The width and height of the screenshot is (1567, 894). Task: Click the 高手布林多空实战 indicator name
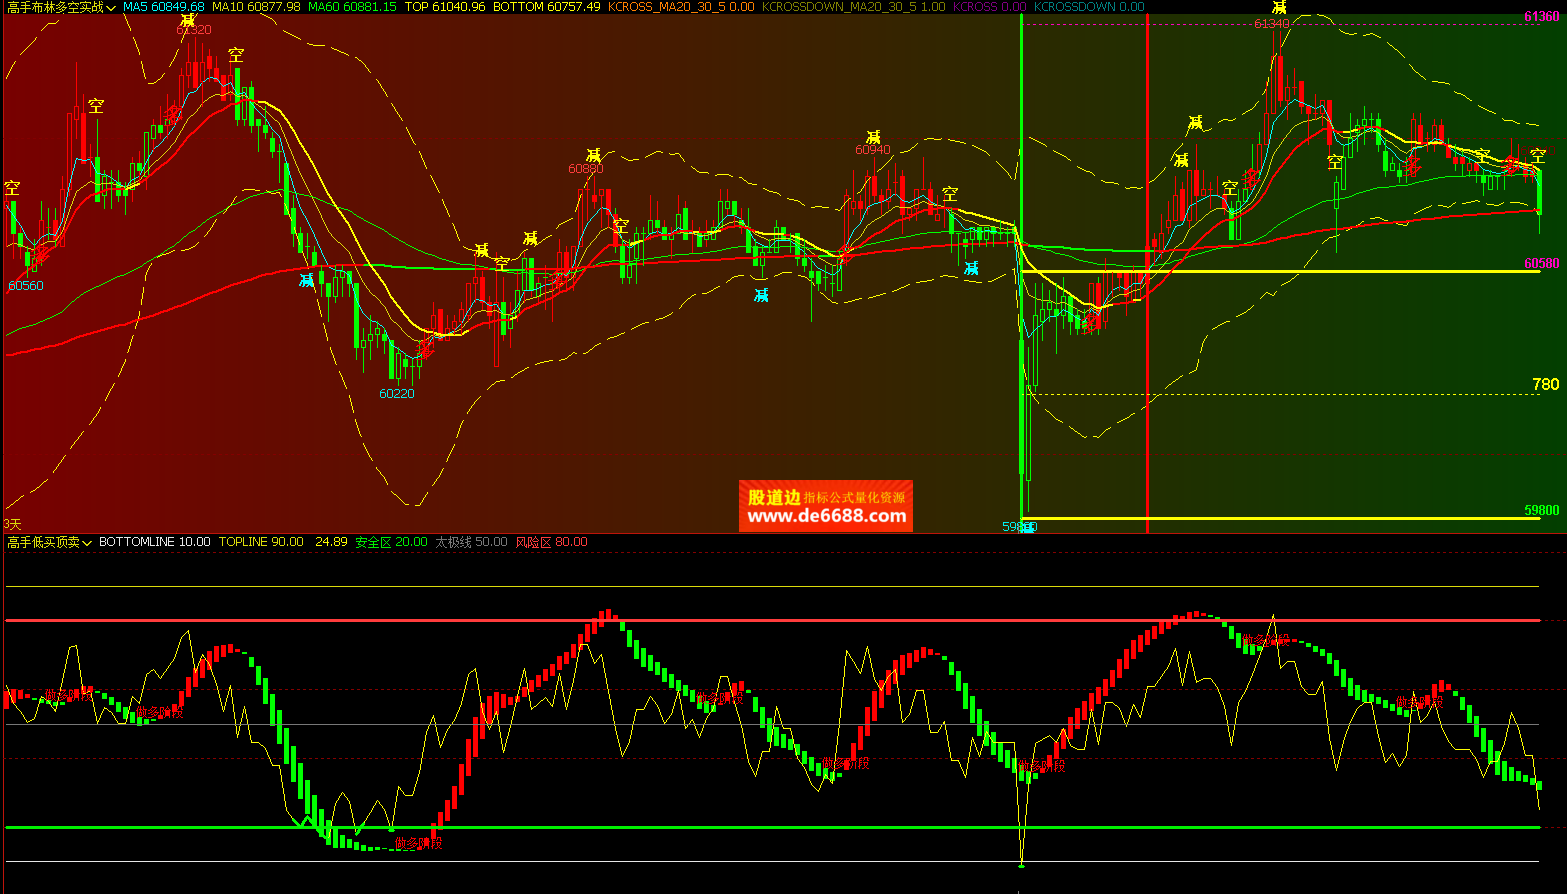coord(54,7)
